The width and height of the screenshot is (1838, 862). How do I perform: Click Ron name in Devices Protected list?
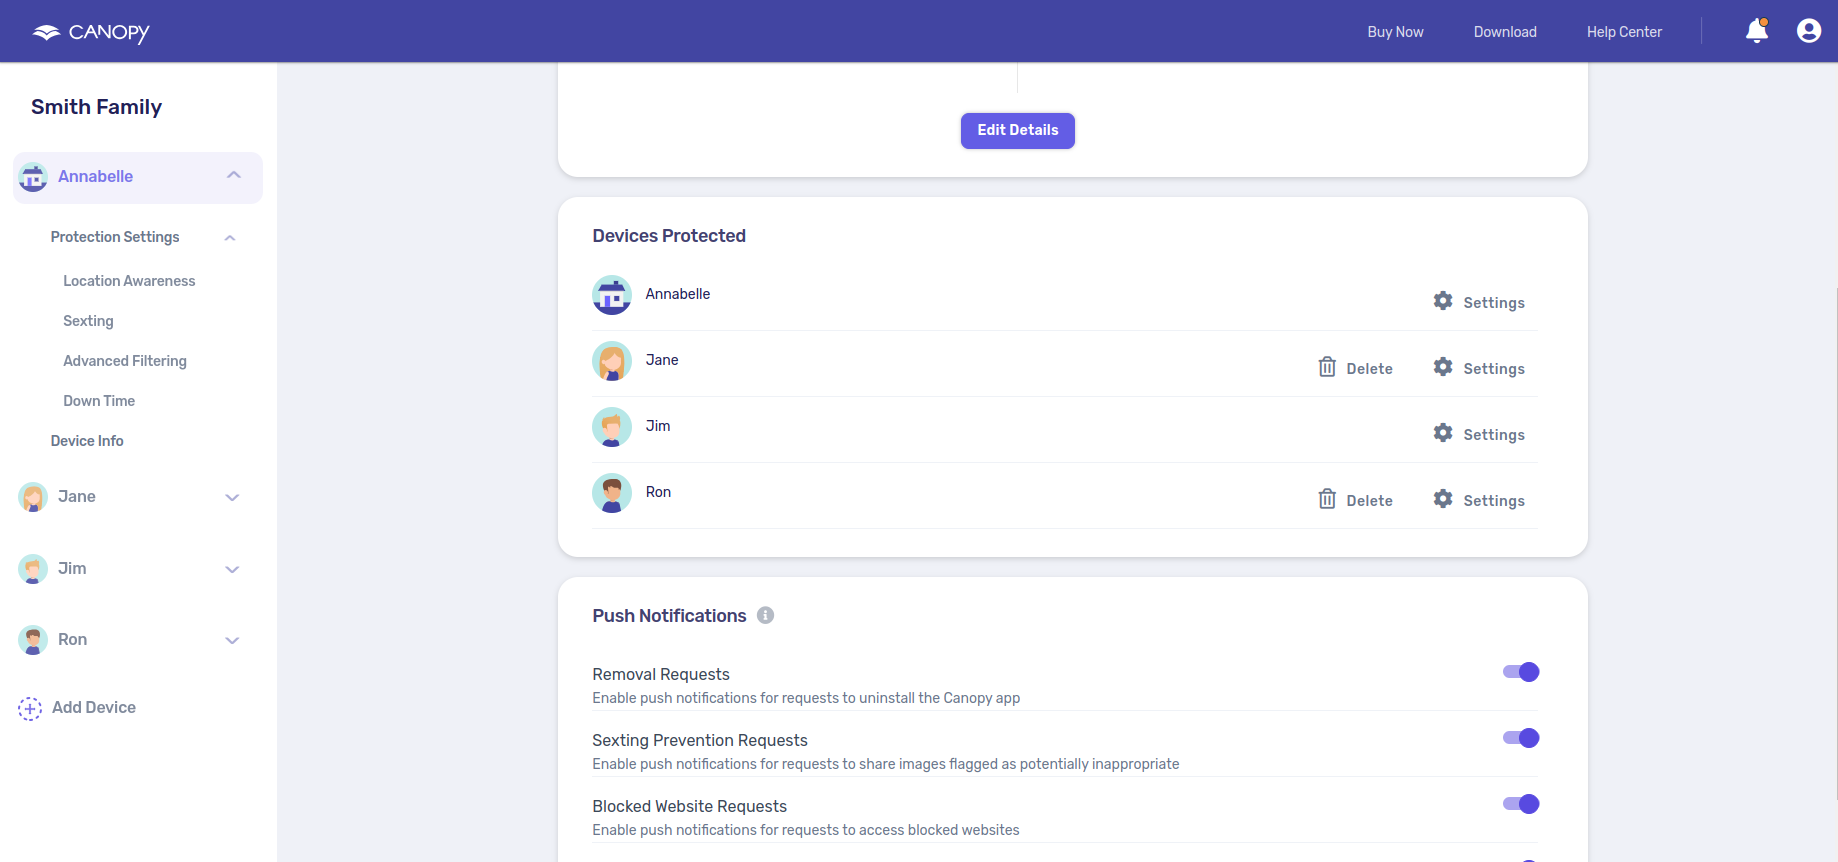coord(658,492)
